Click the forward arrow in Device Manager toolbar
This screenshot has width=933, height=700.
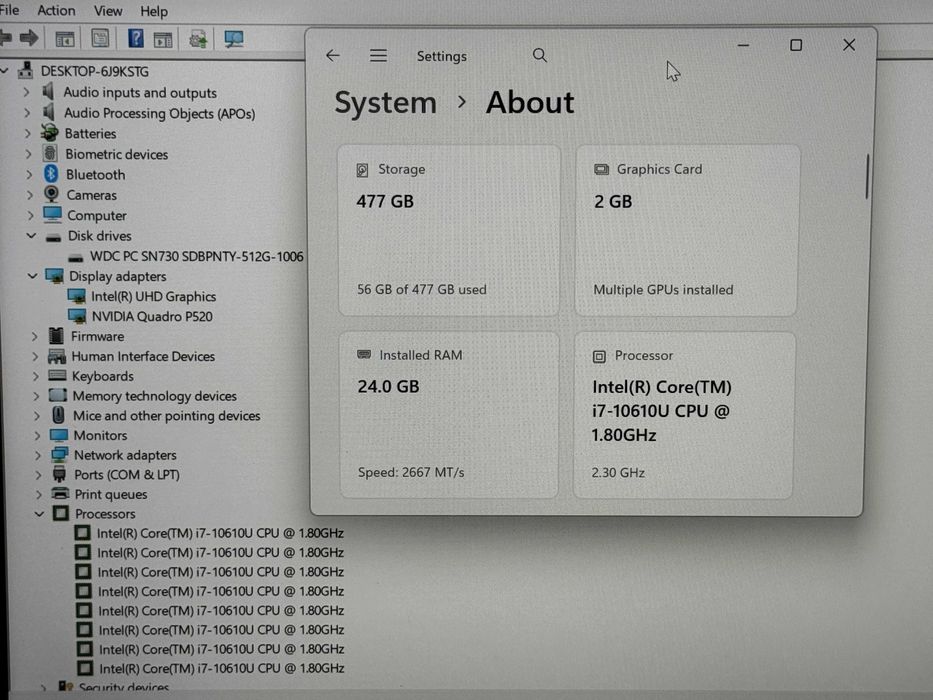click(28, 39)
